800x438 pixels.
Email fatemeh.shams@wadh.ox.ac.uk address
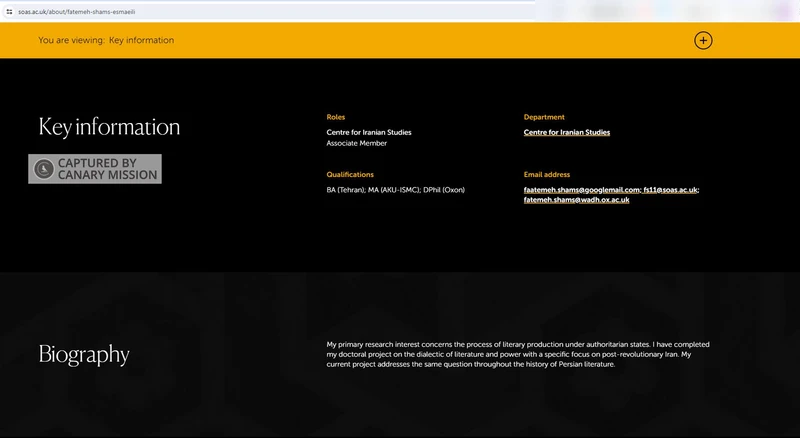pos(577,200)
